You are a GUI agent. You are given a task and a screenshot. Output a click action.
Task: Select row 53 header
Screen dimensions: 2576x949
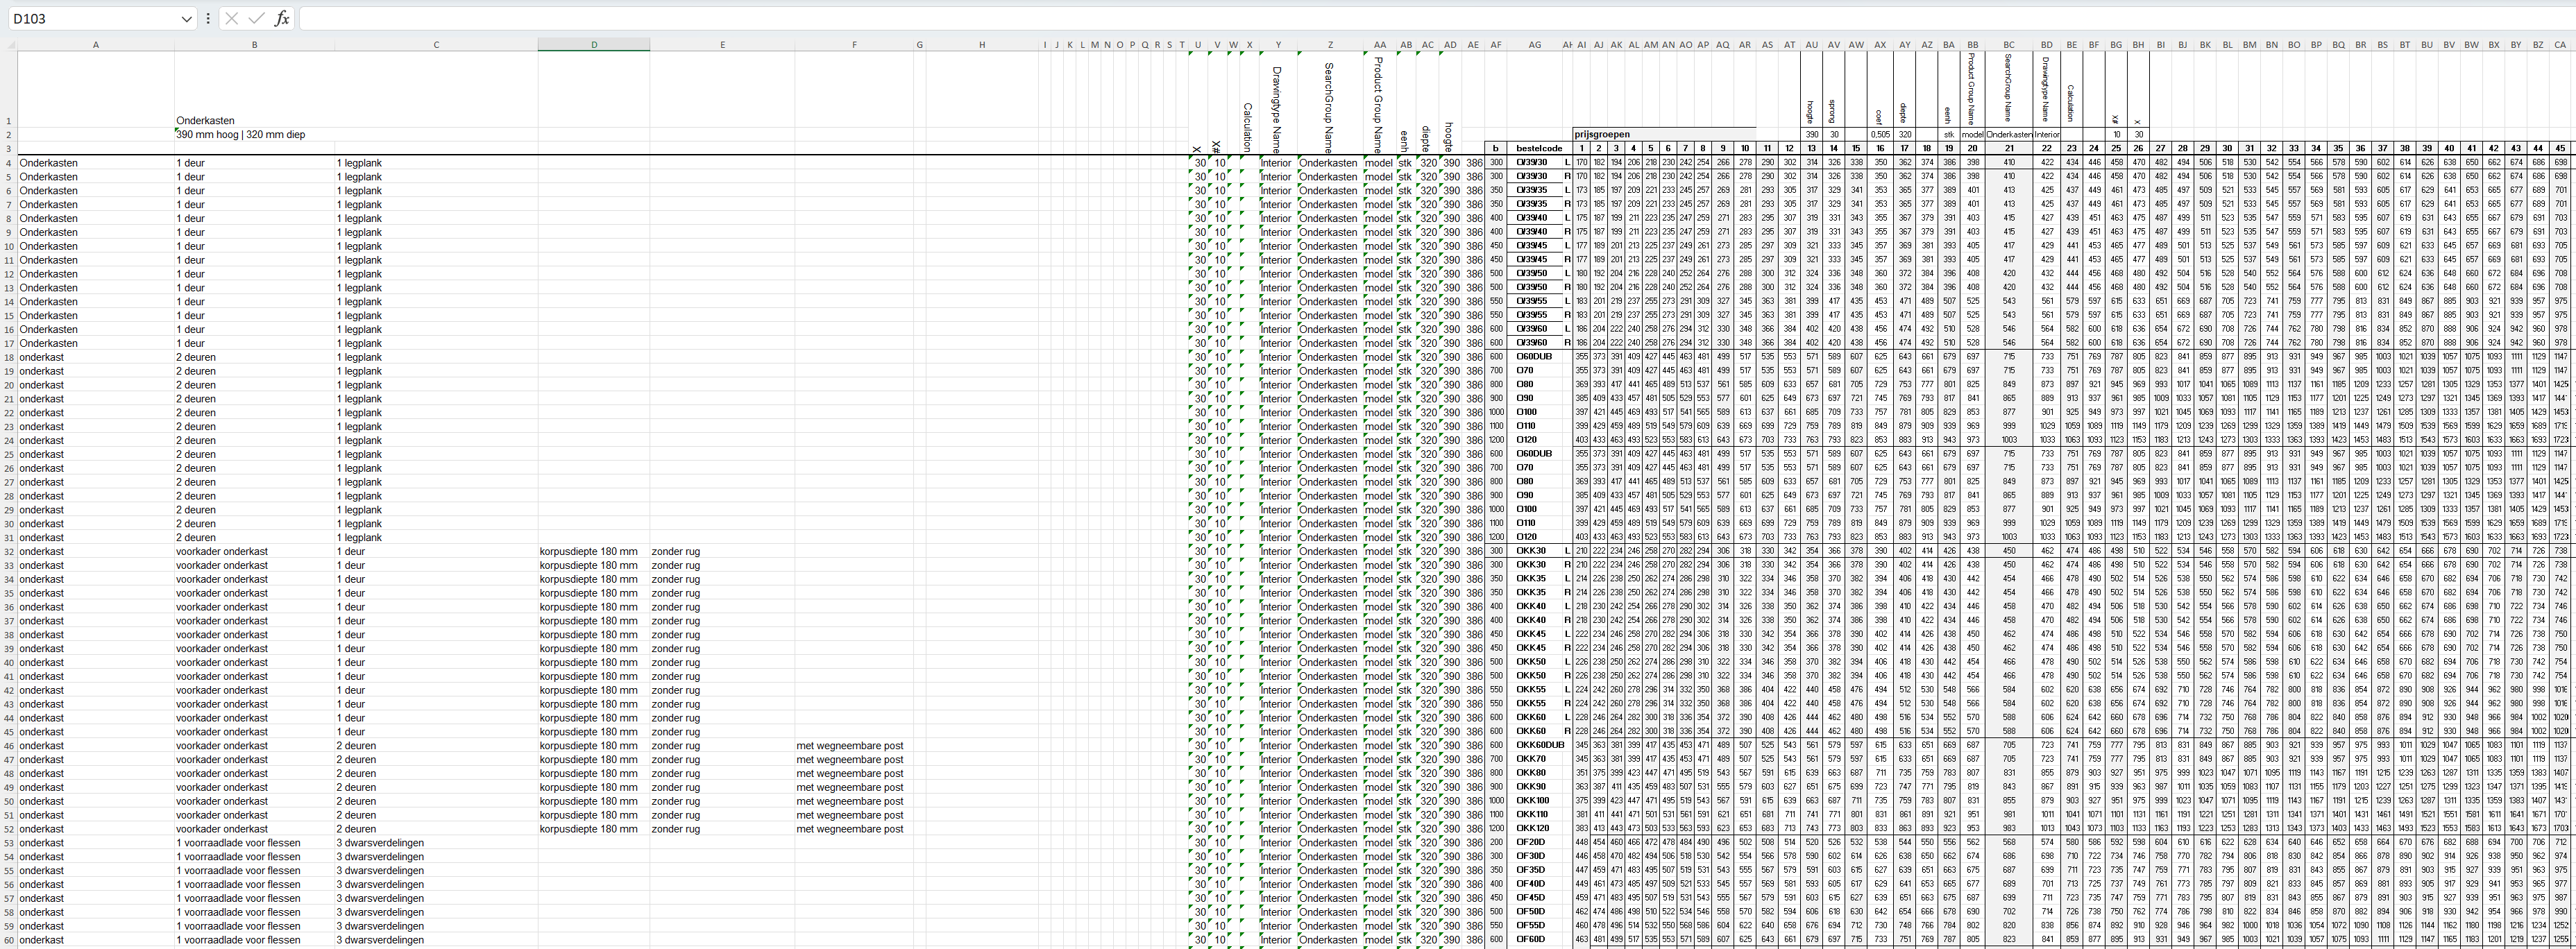pos(8,843)
